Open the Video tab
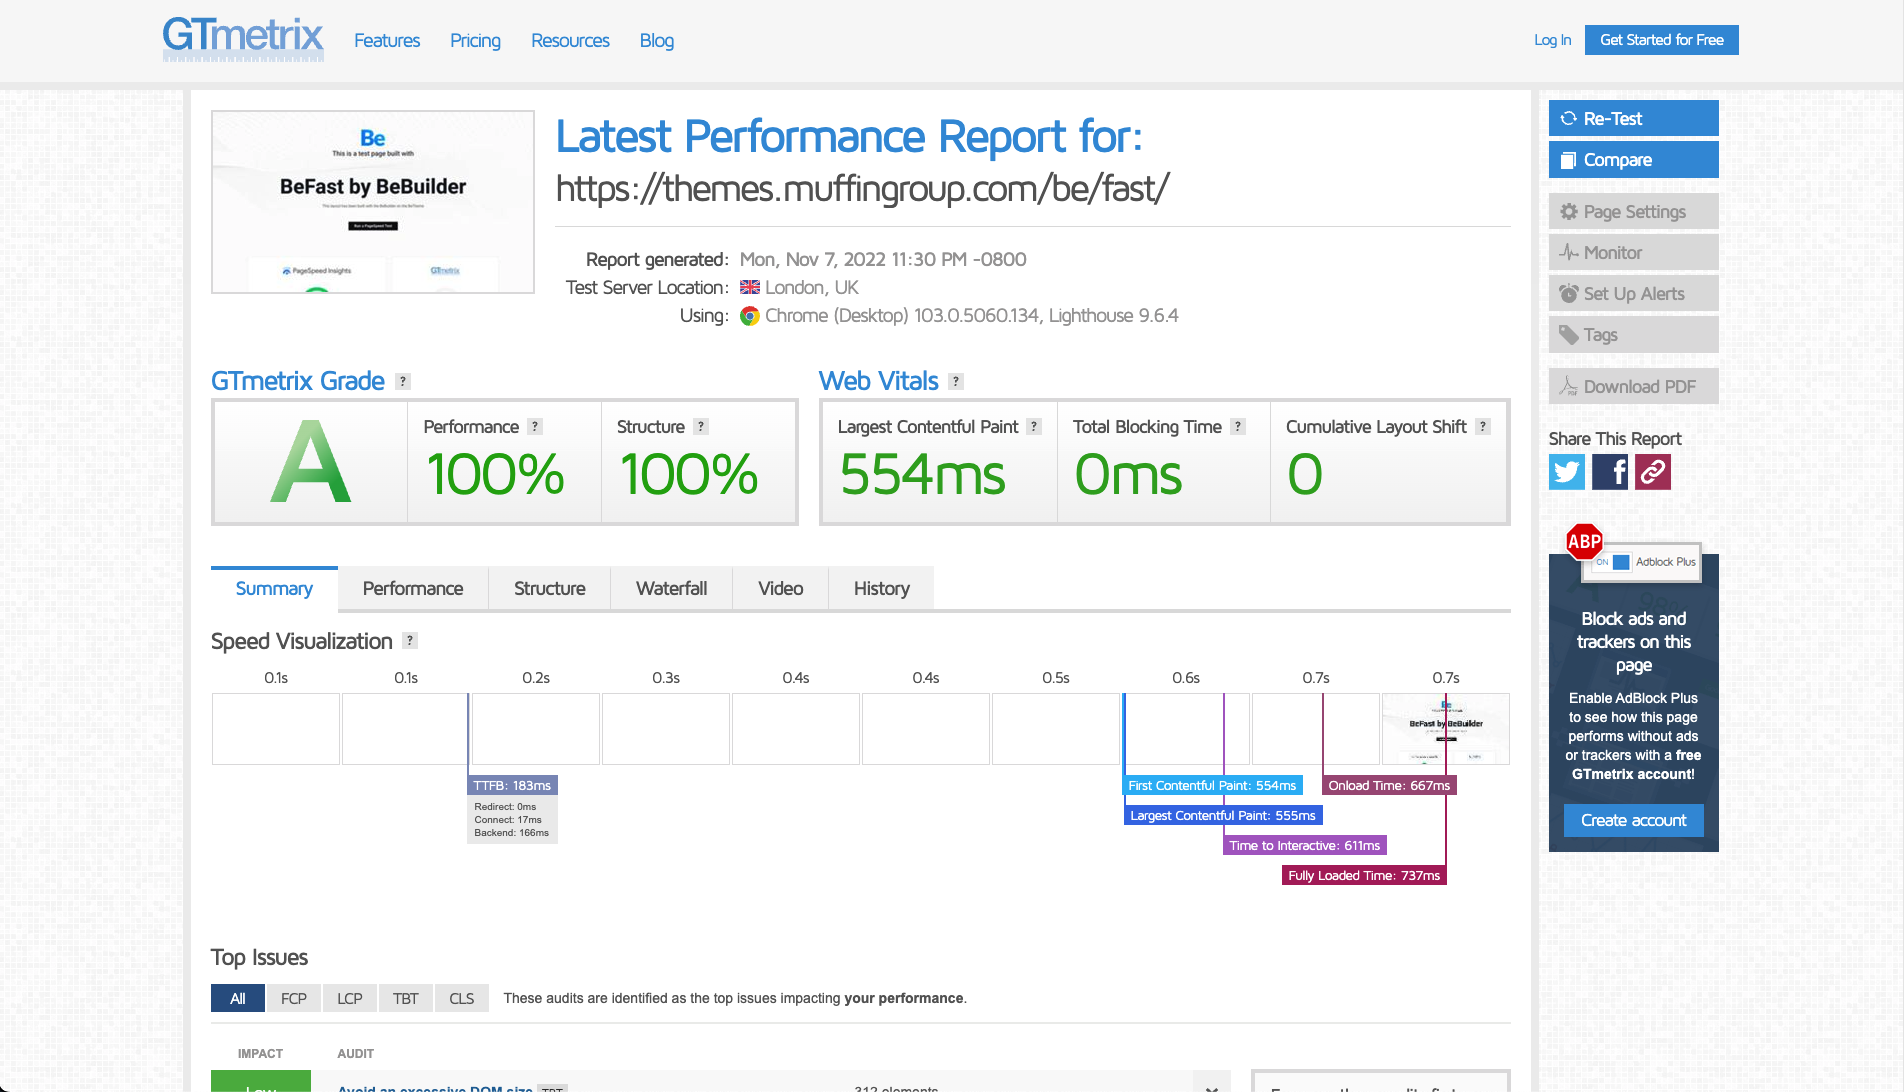This screenshot has height=1092, width=1904. click(780, 588)
